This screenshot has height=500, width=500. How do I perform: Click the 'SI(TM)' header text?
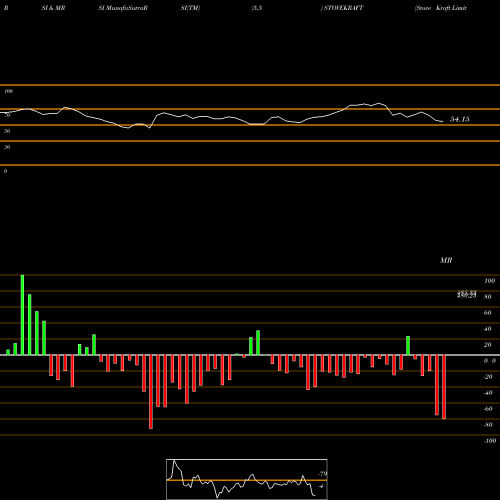tap(190, 8)
